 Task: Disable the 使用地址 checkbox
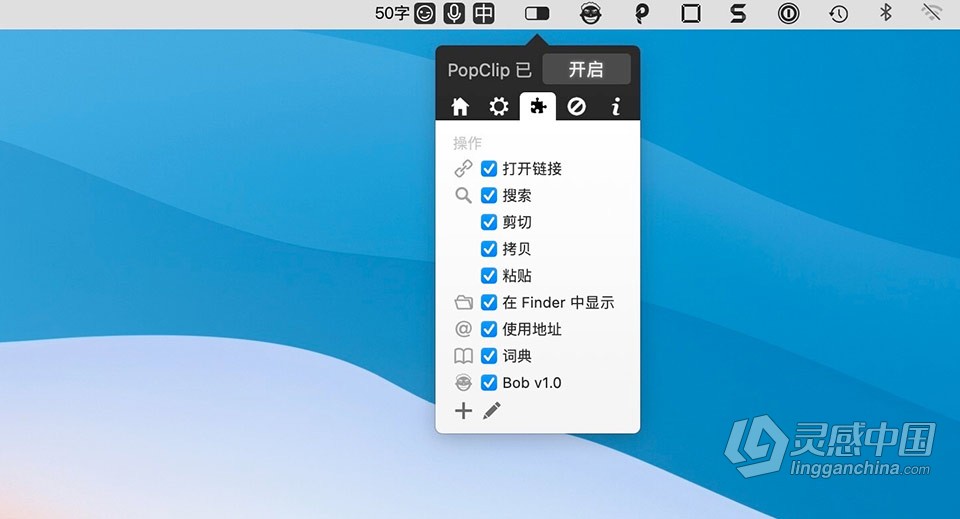pyautogui.click(x=489, y=329)
